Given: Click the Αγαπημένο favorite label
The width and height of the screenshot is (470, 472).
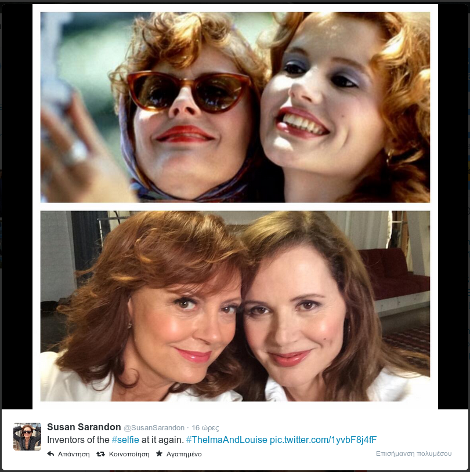Looking at the screenshot, I should click(x=184, y=454).
